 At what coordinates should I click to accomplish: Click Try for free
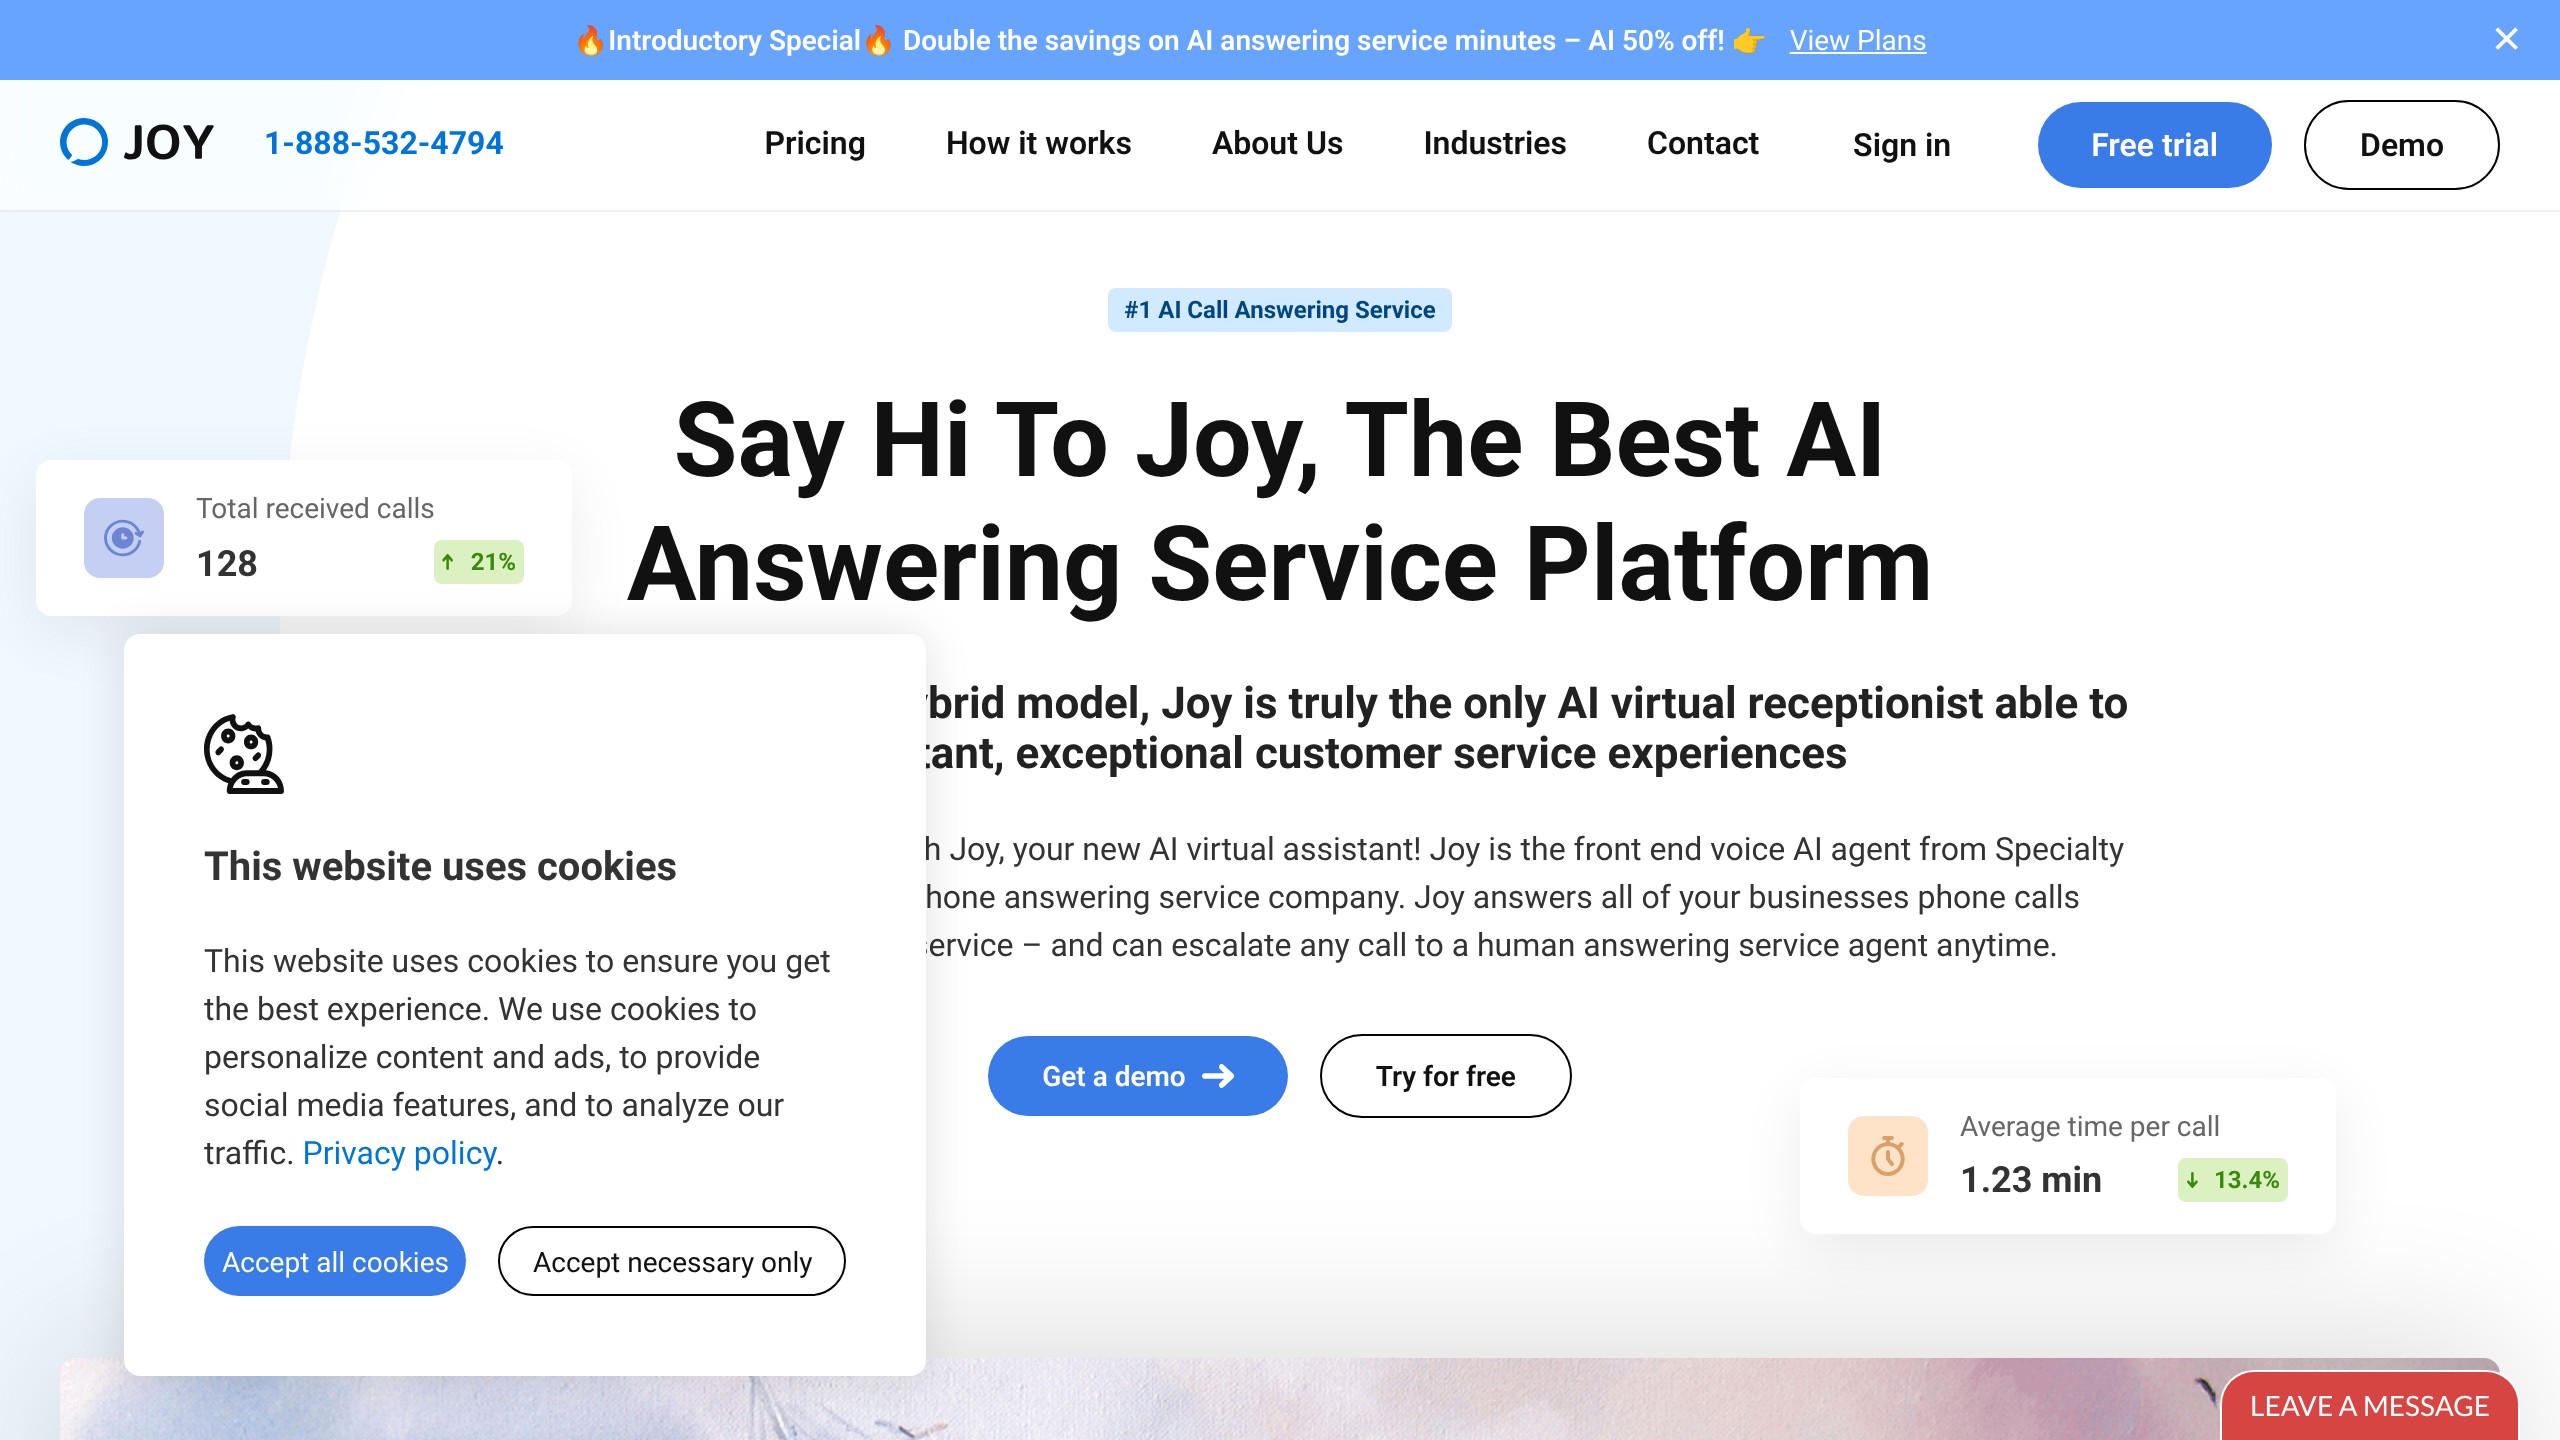1444,1076
